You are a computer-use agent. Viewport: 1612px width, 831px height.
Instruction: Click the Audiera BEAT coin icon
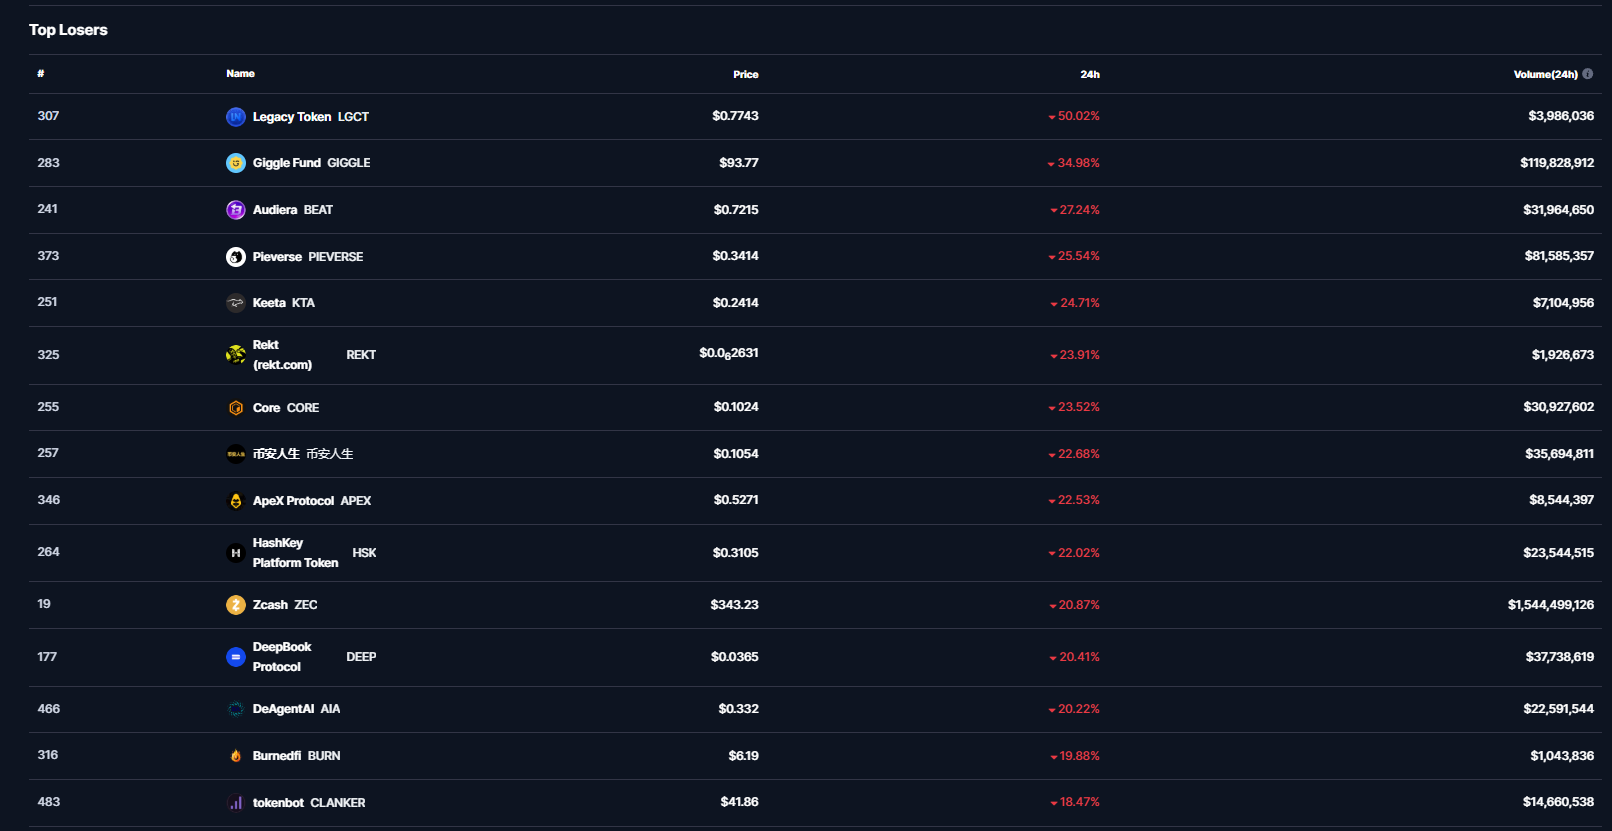[236, 210]
